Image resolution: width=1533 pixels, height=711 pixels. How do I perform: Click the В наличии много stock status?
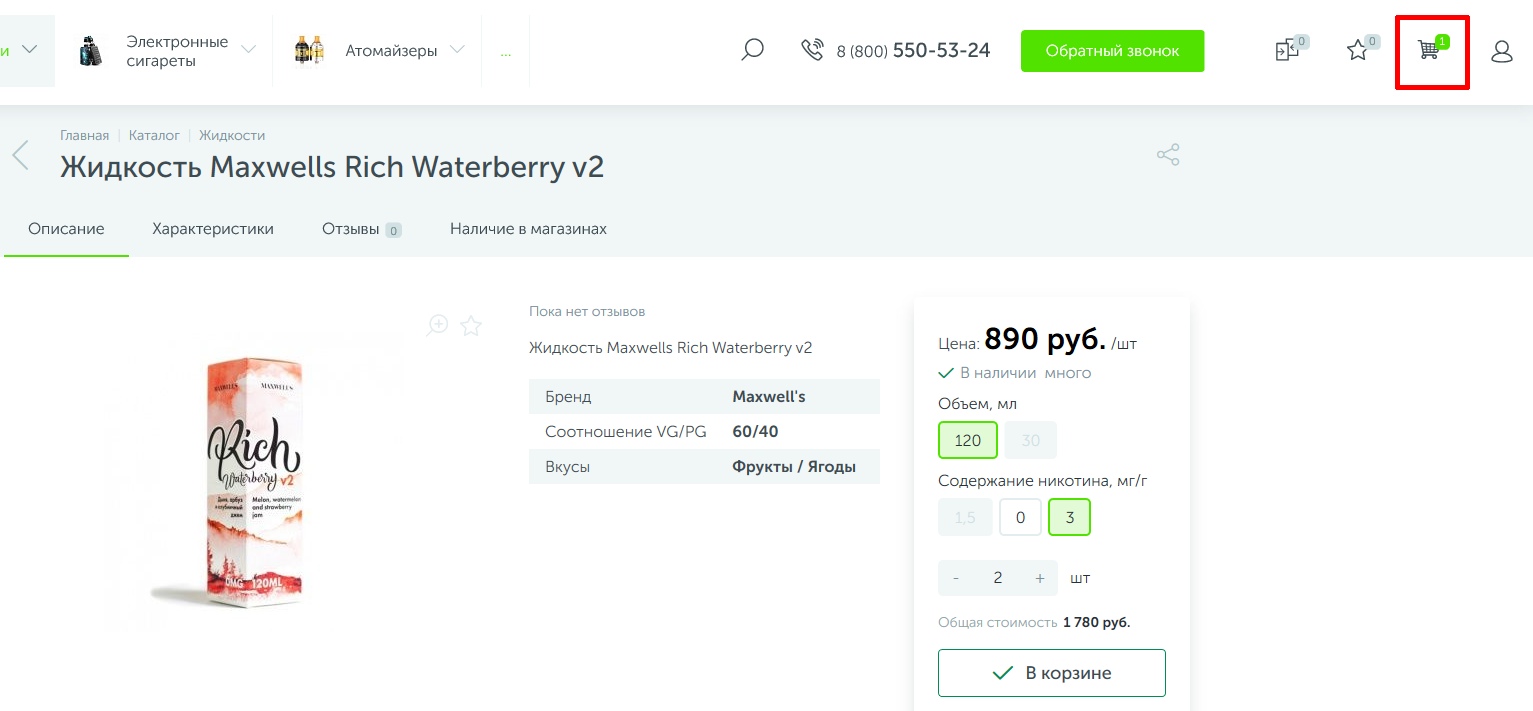(1015, 373)
